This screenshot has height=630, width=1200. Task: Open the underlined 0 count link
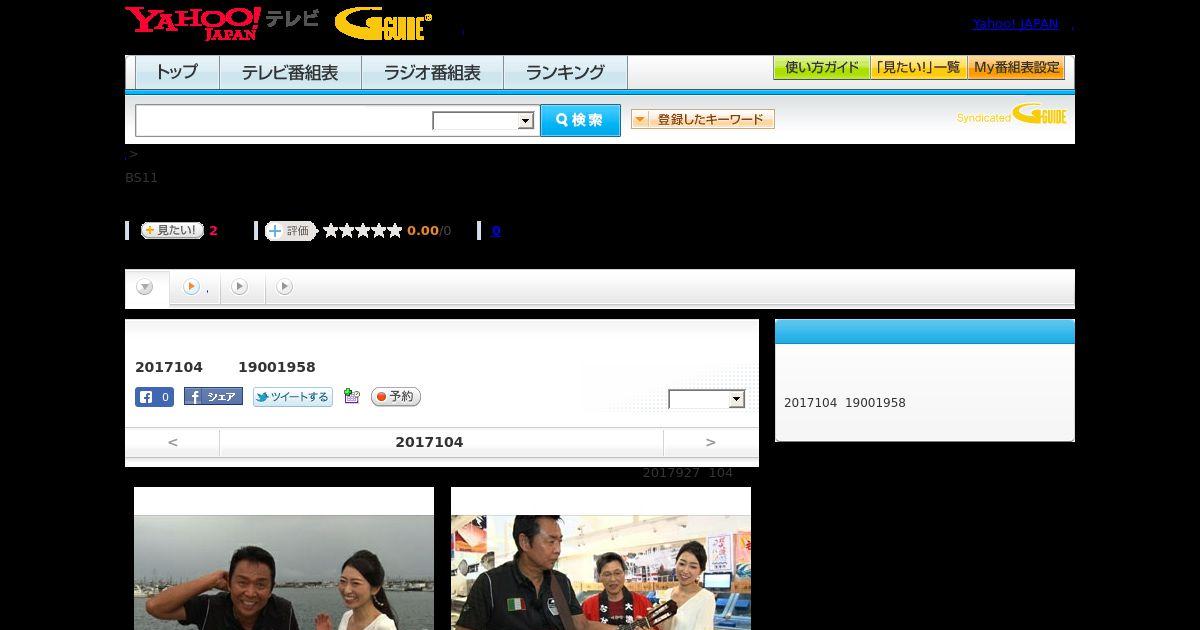click(496, 231)
